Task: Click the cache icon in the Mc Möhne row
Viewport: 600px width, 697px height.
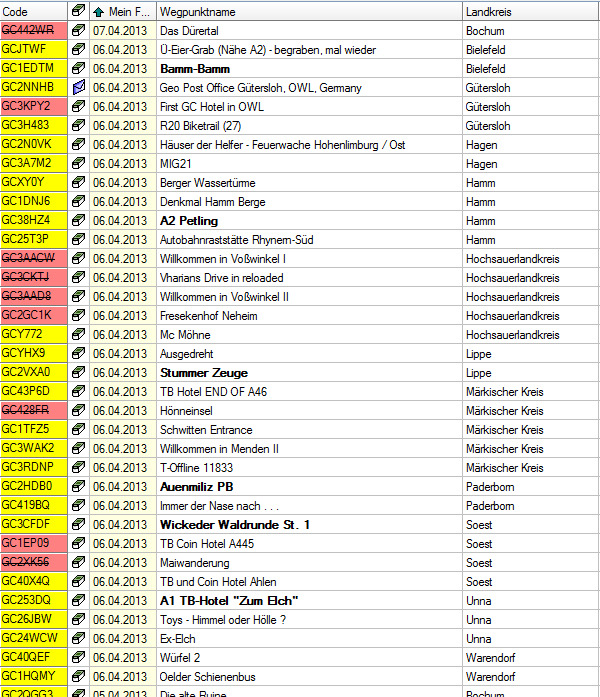Action: click(x=79, y=334)
